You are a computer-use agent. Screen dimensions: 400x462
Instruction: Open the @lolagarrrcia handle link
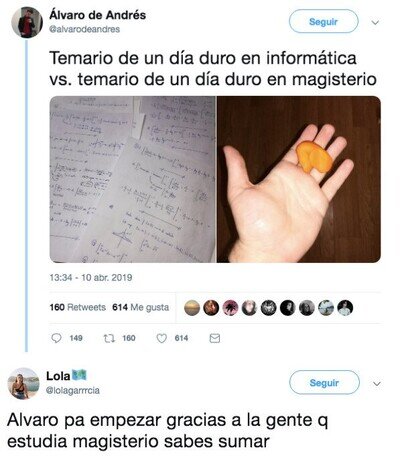[x=73, y=390]
